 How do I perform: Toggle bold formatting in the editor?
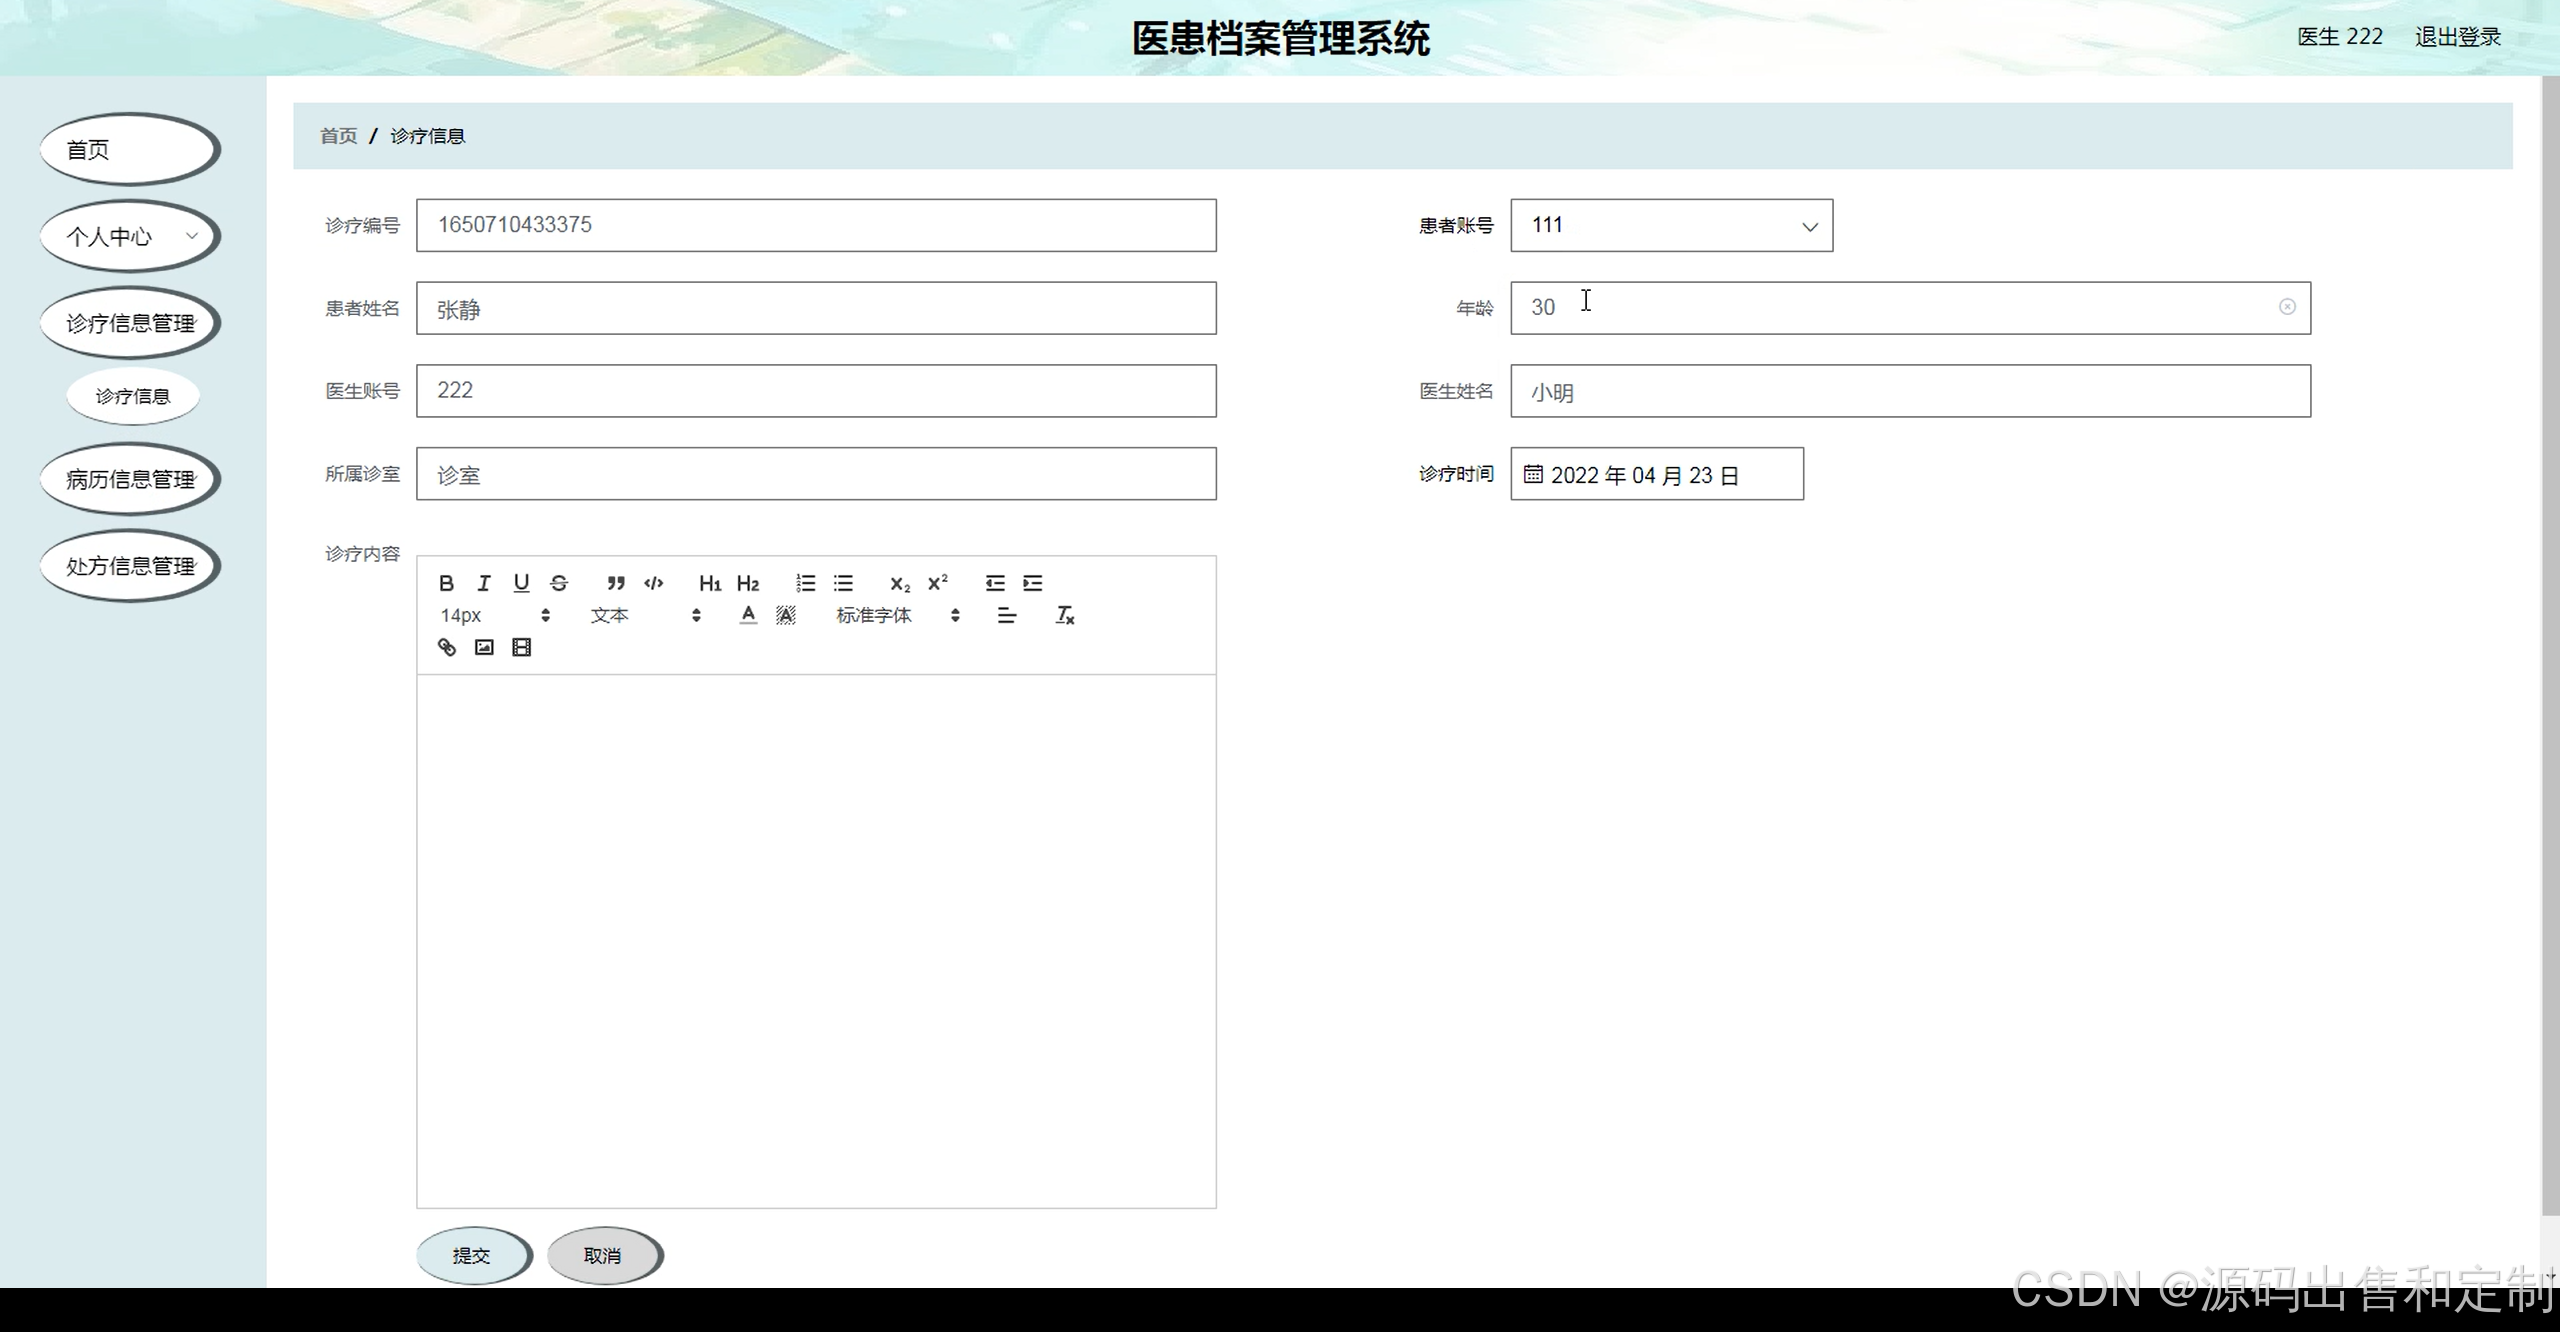coord(446,583)
